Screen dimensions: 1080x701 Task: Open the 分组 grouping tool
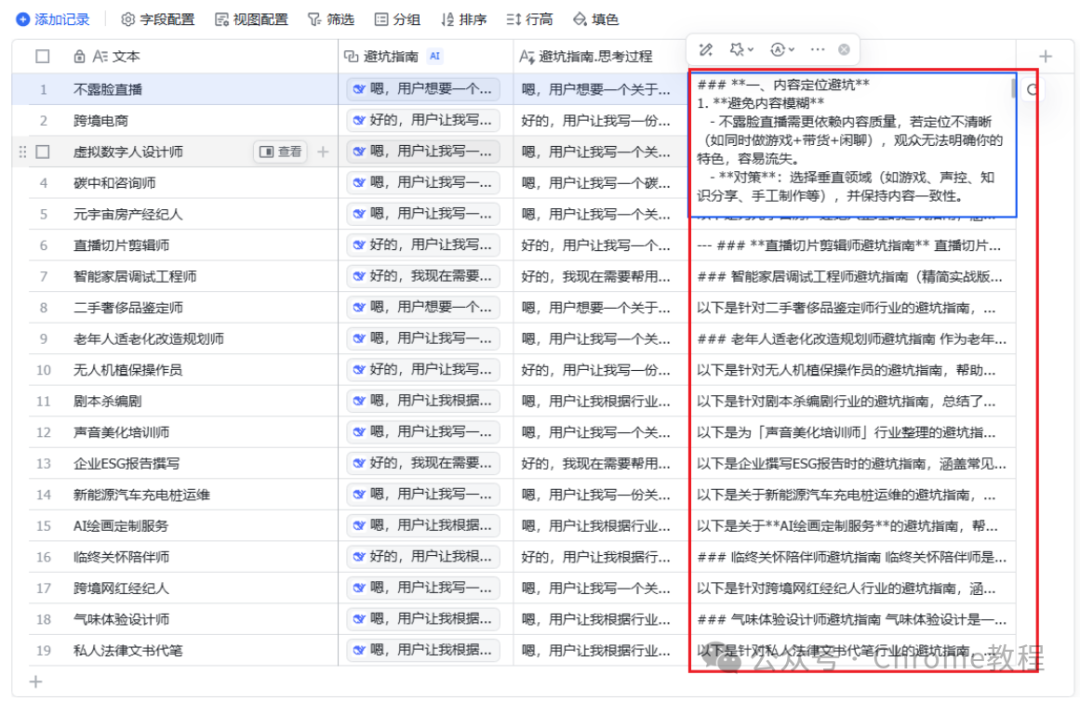coord(397,19)
